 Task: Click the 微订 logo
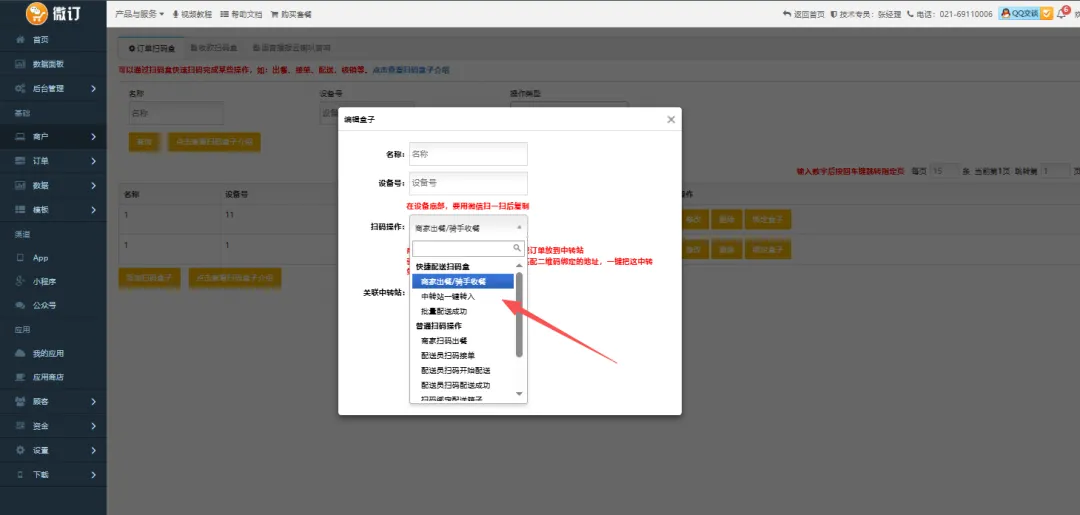click(53, 13)
